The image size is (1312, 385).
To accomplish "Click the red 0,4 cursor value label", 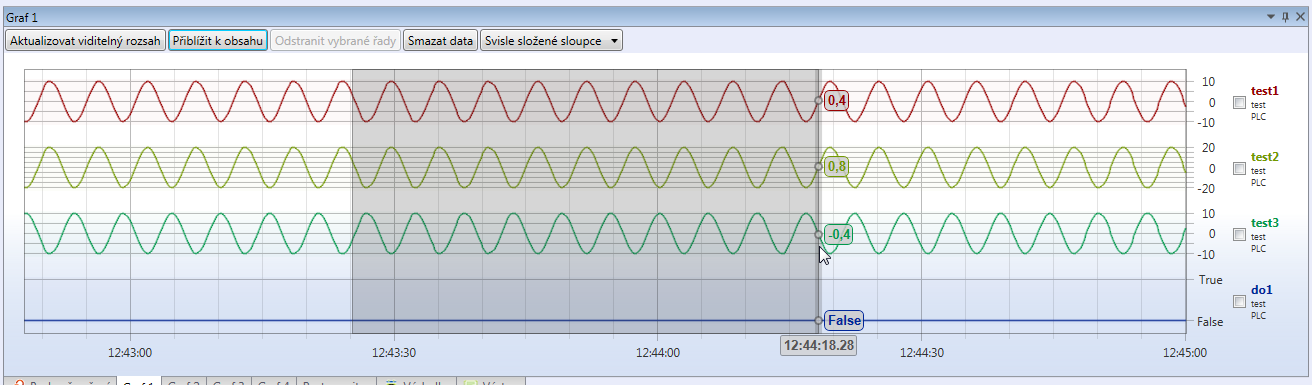I will [x=837, y=100].
